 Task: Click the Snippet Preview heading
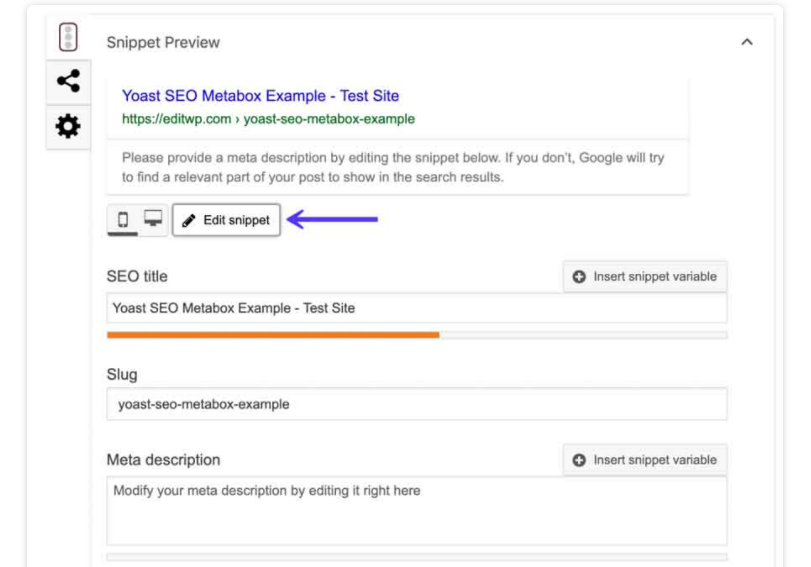[163, 43]
